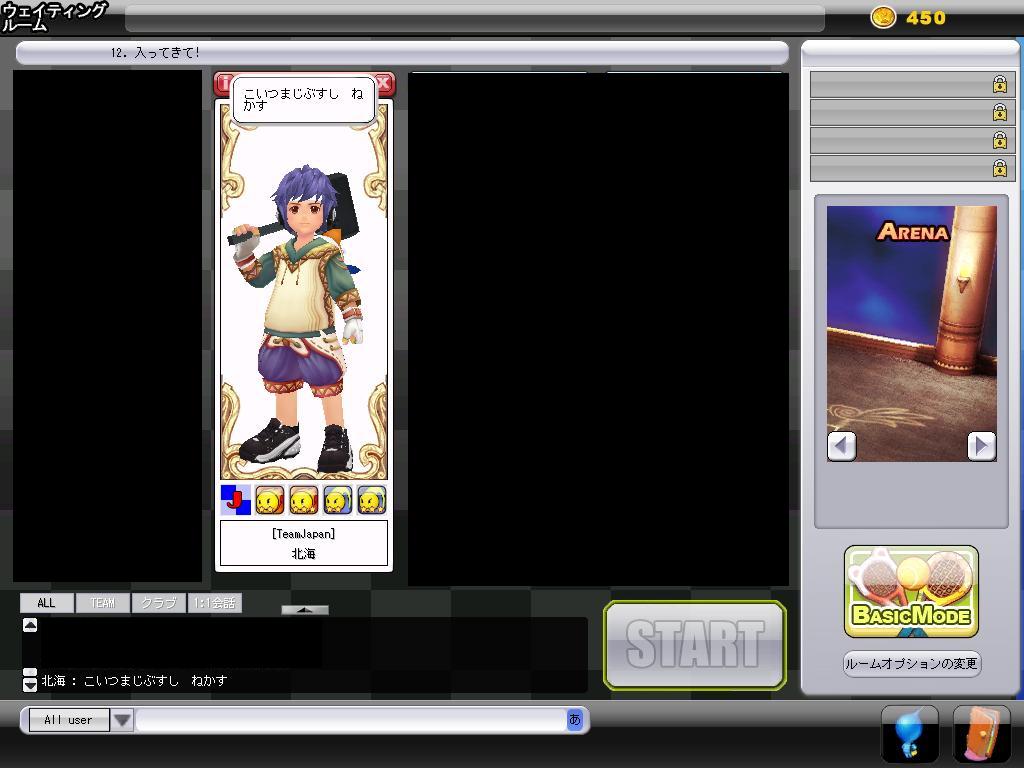
Task: Click the gold coin icon
Action: coord(883,17)
